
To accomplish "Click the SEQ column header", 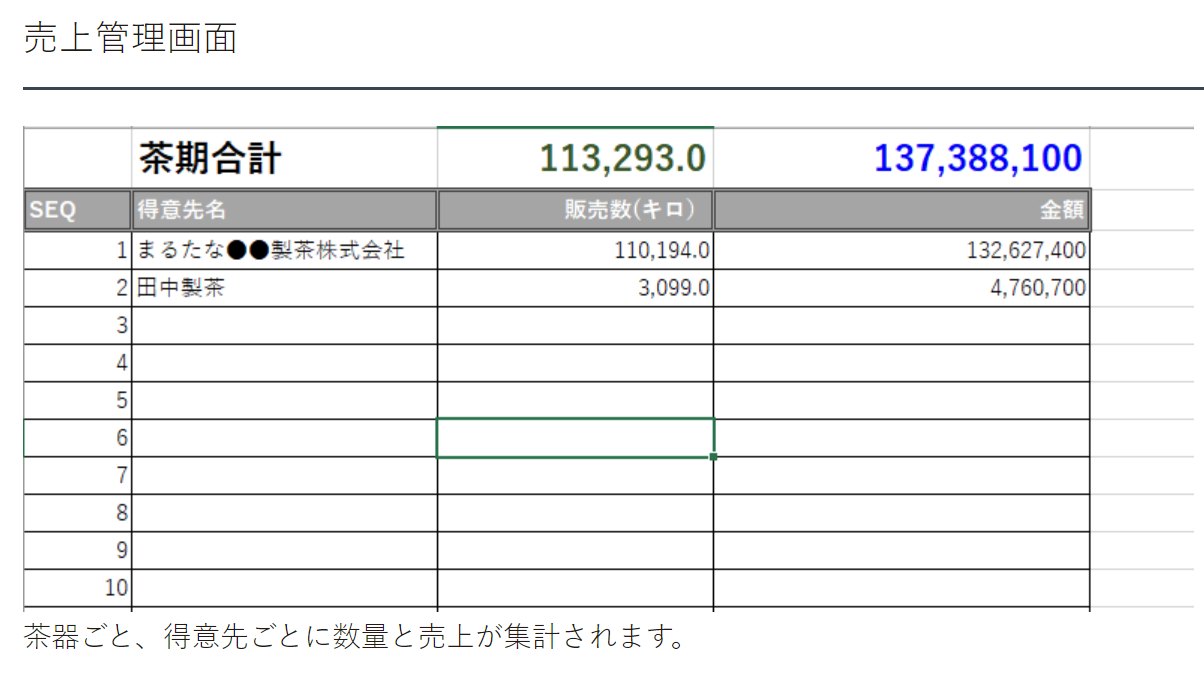I will pos(77,211).
